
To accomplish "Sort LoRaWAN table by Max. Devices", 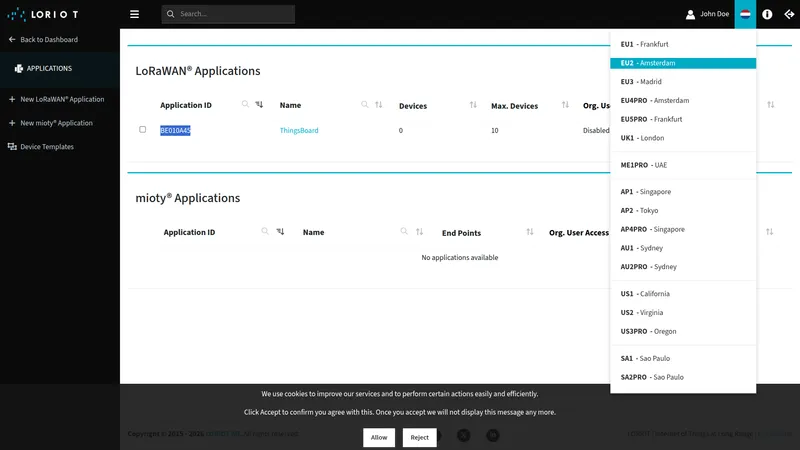I will (x=565, y=105).
